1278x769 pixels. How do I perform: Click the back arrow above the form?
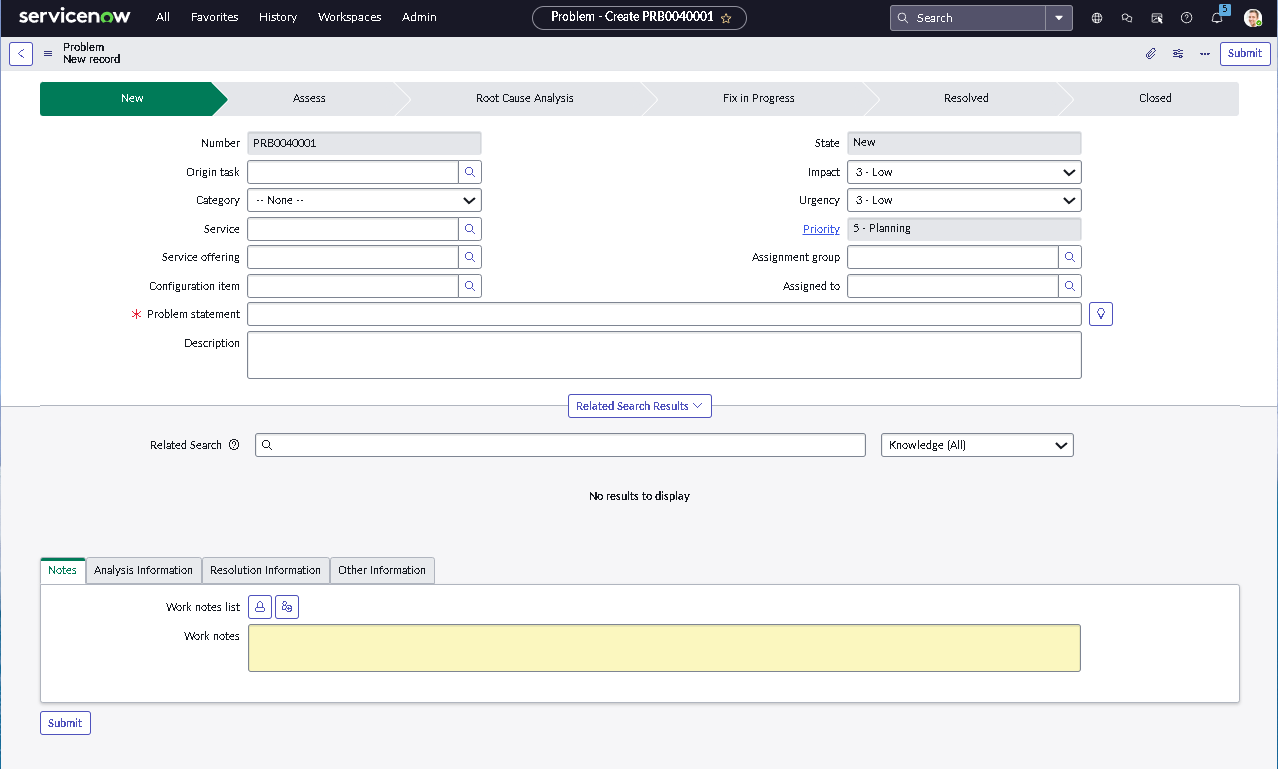click(x=20, y=53)
